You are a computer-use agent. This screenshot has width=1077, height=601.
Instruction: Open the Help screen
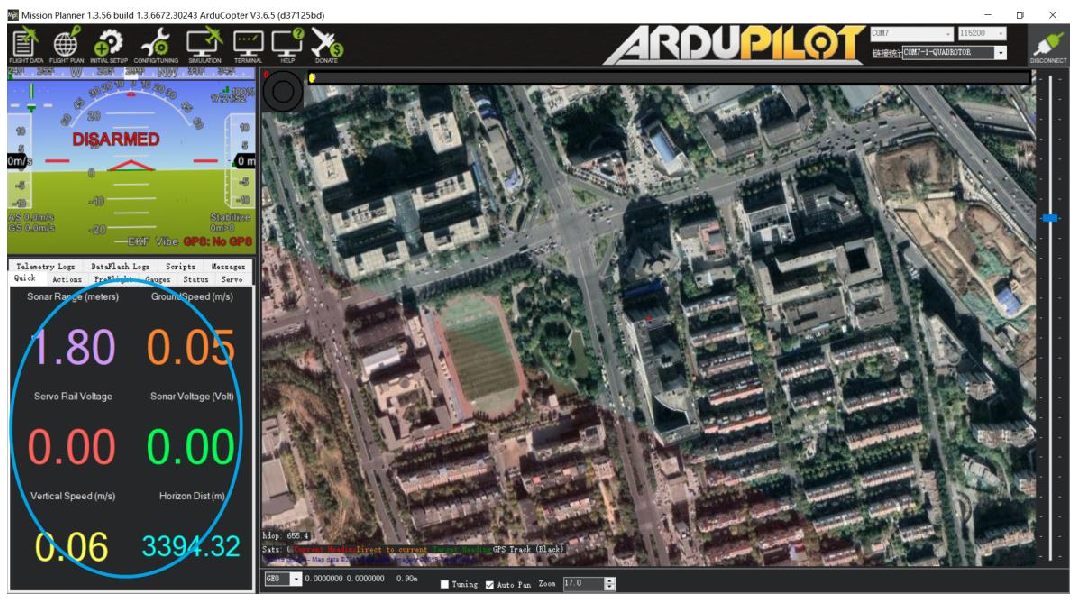287,45
